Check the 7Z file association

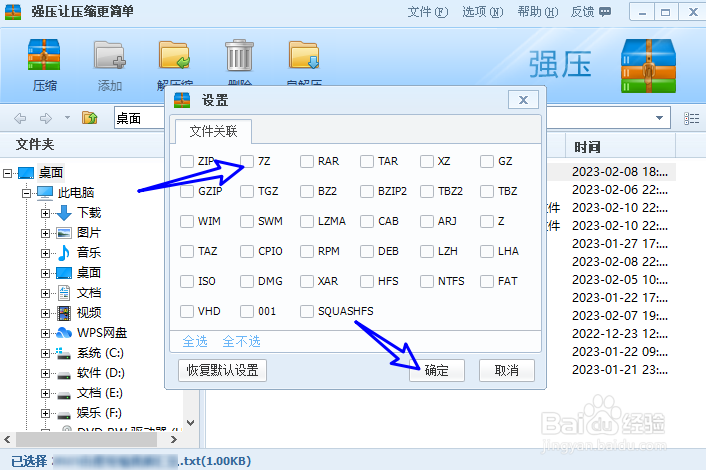(x=247, y=161)
